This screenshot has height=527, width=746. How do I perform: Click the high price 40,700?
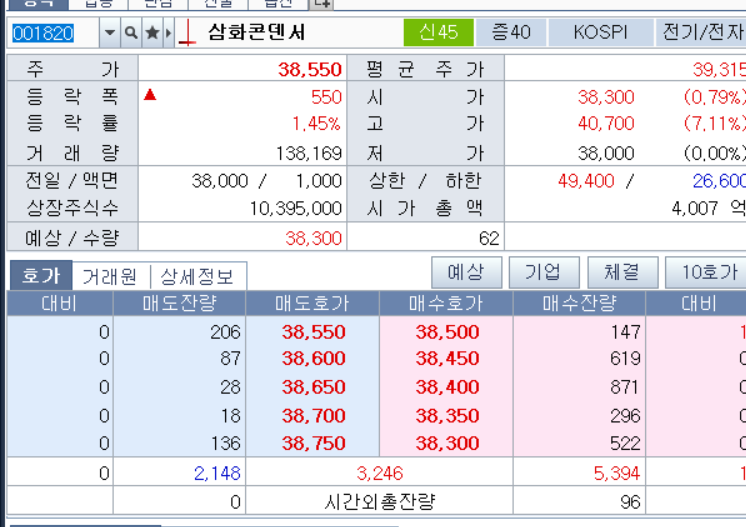click(606, 124)
